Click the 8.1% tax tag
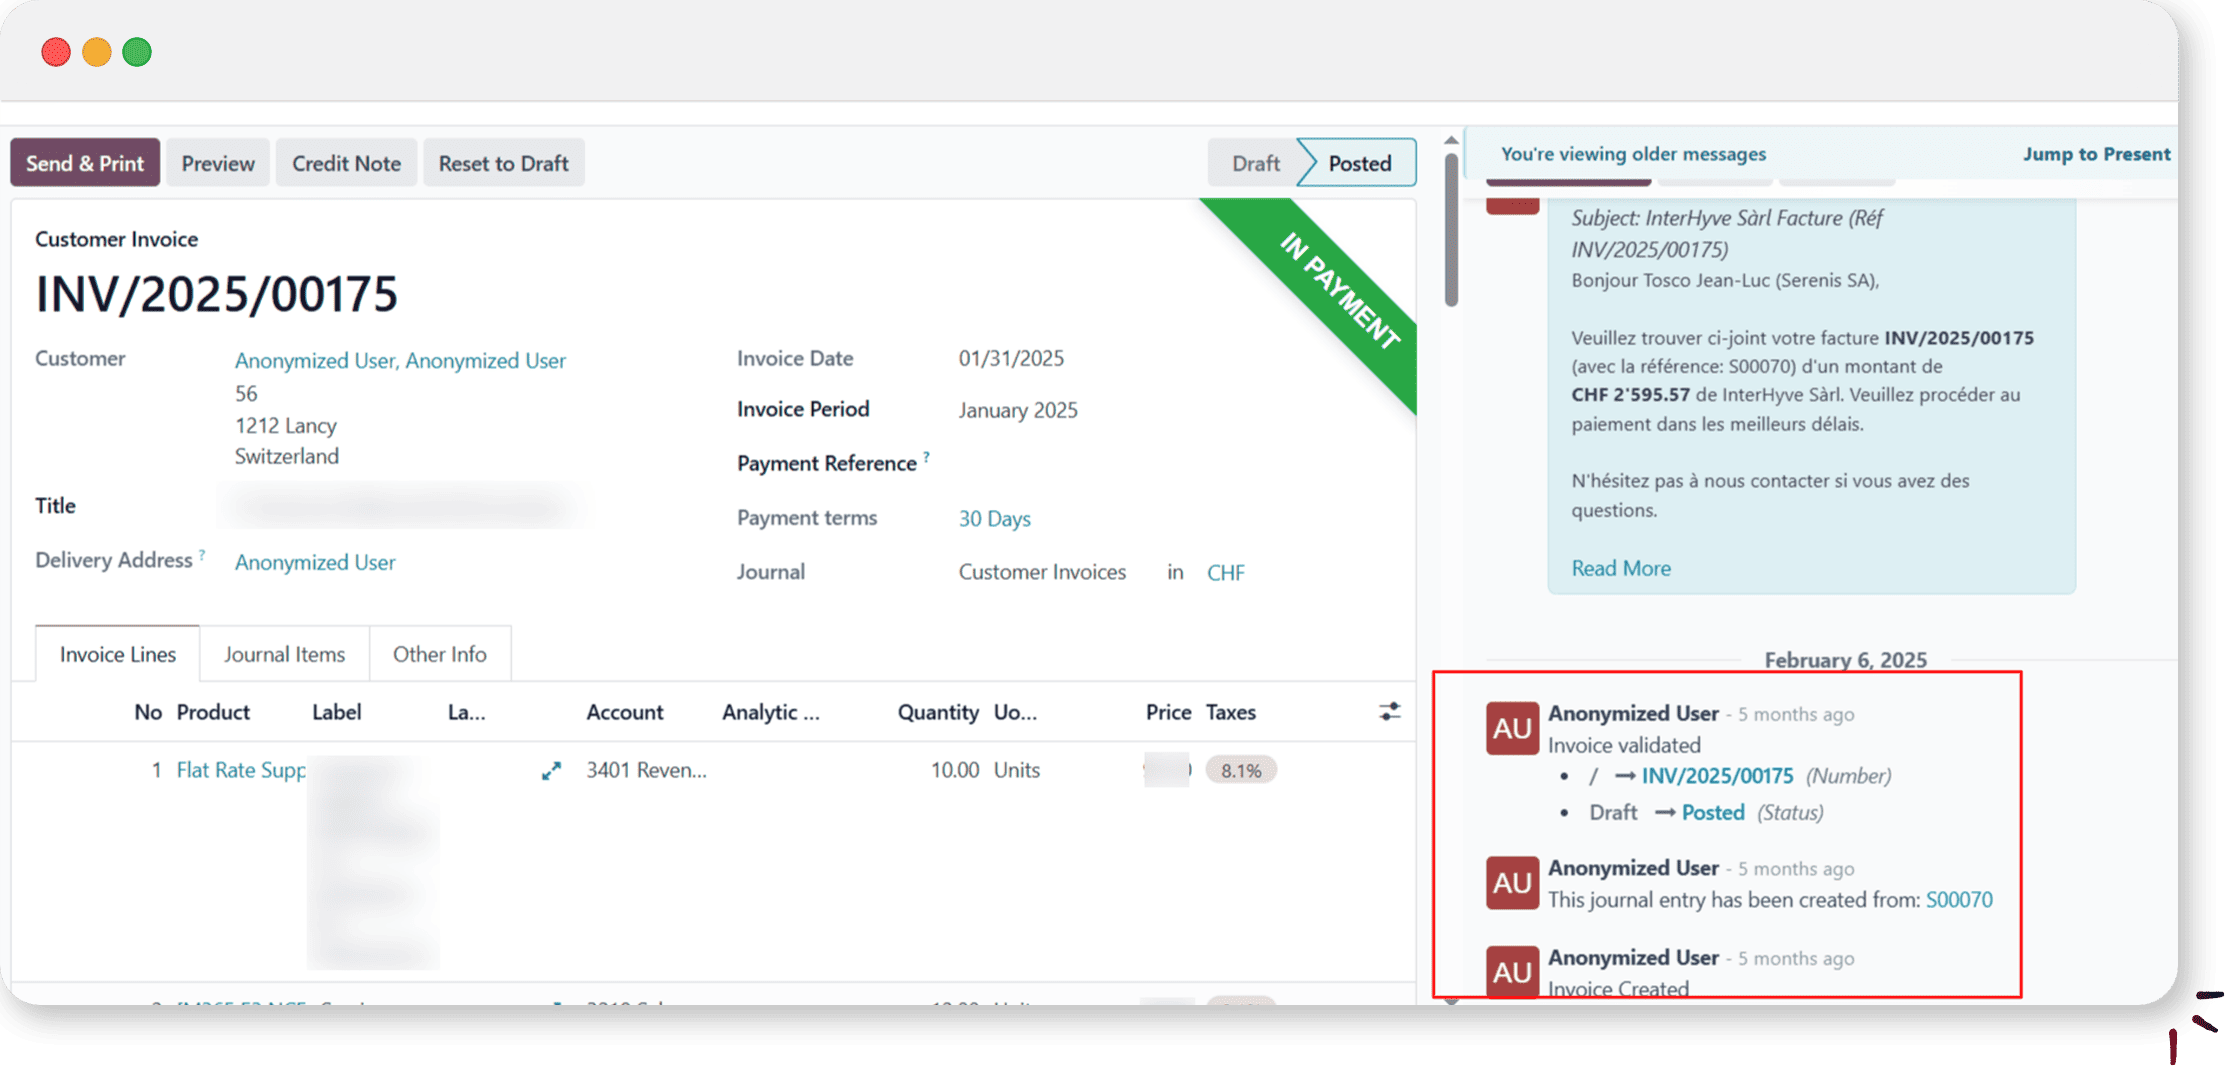The width and height of the screenshot is (2225, 1067). [1240, 770]
